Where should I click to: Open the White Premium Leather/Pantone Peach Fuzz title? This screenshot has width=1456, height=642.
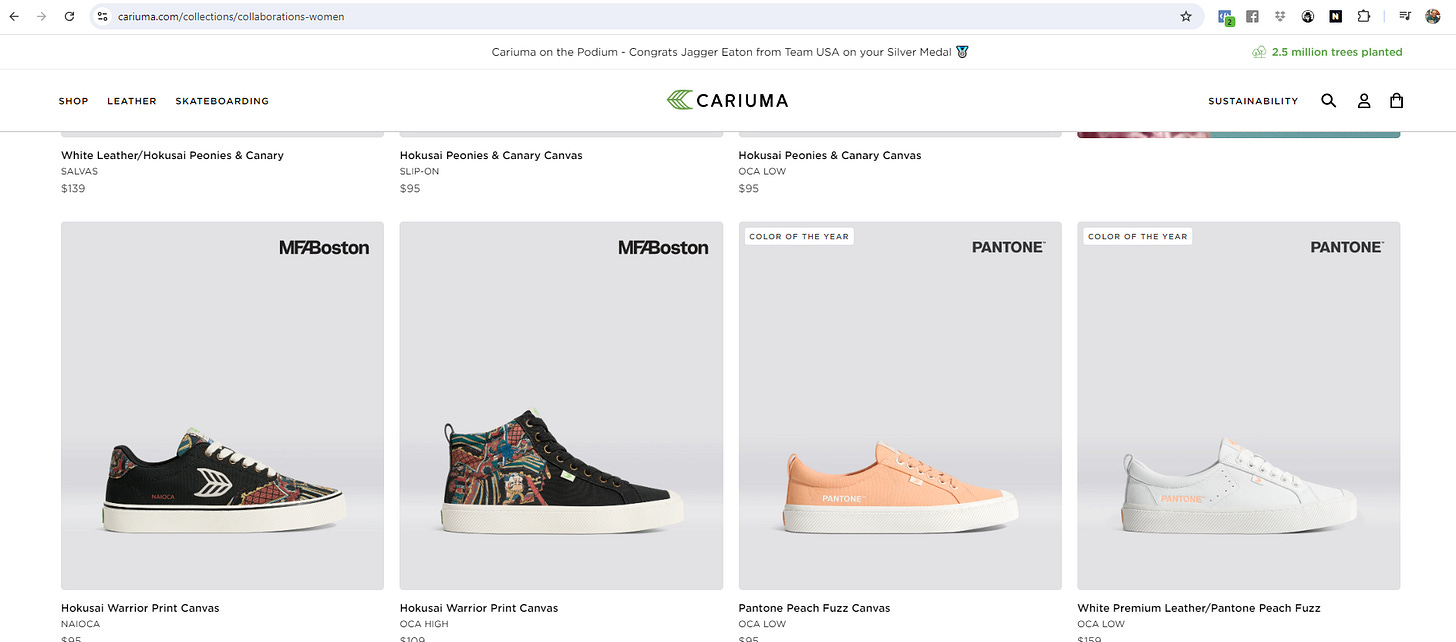click(x=1199, y=608)
